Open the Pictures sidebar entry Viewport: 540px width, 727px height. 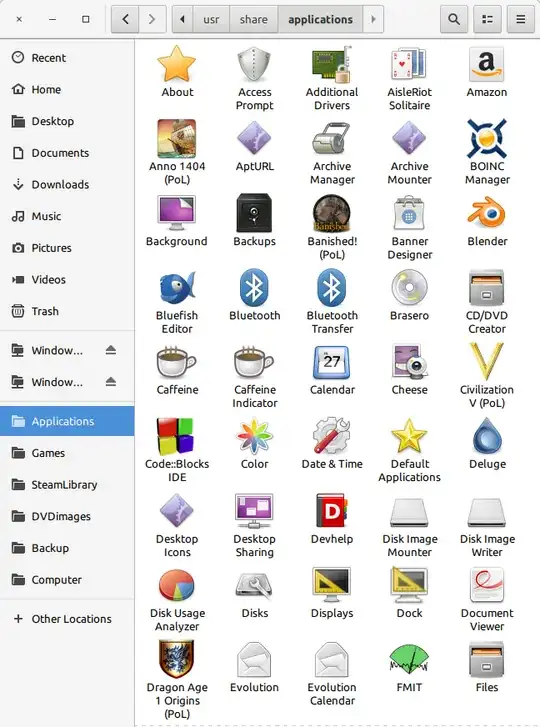pyautogui.click(x=67, y=248)
